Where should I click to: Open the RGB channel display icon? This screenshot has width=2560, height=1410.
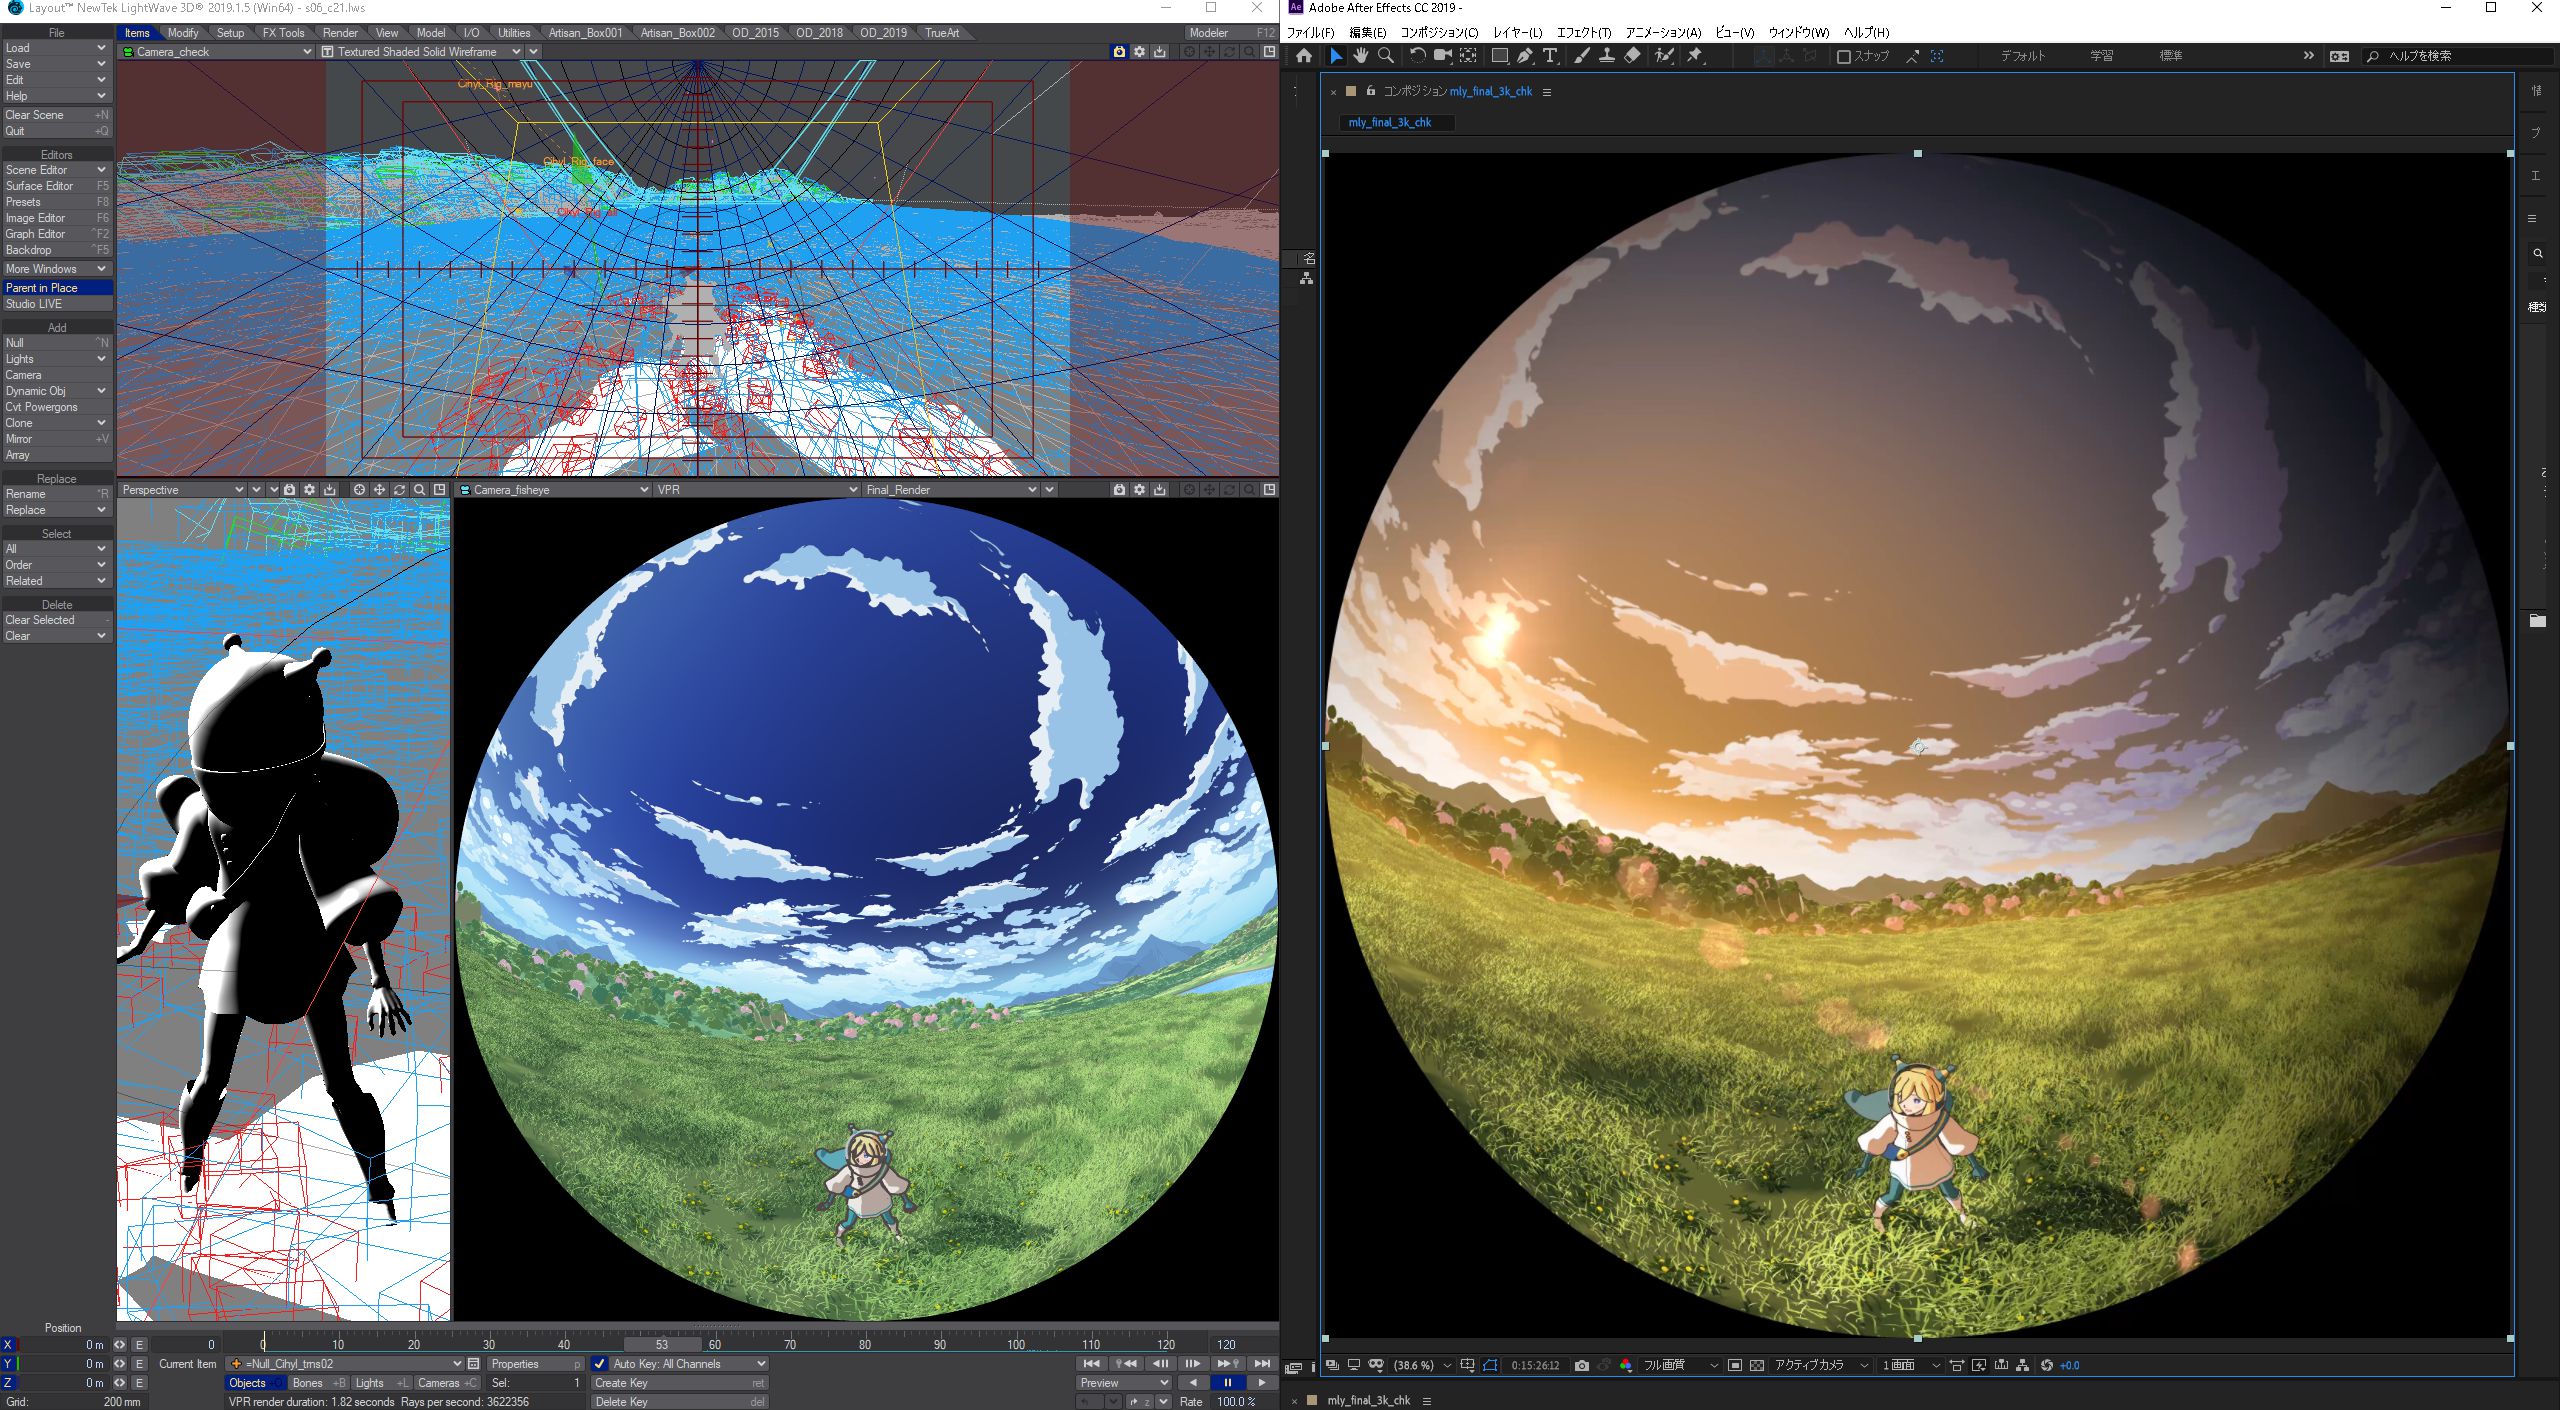click(x=1626, y=1365)
